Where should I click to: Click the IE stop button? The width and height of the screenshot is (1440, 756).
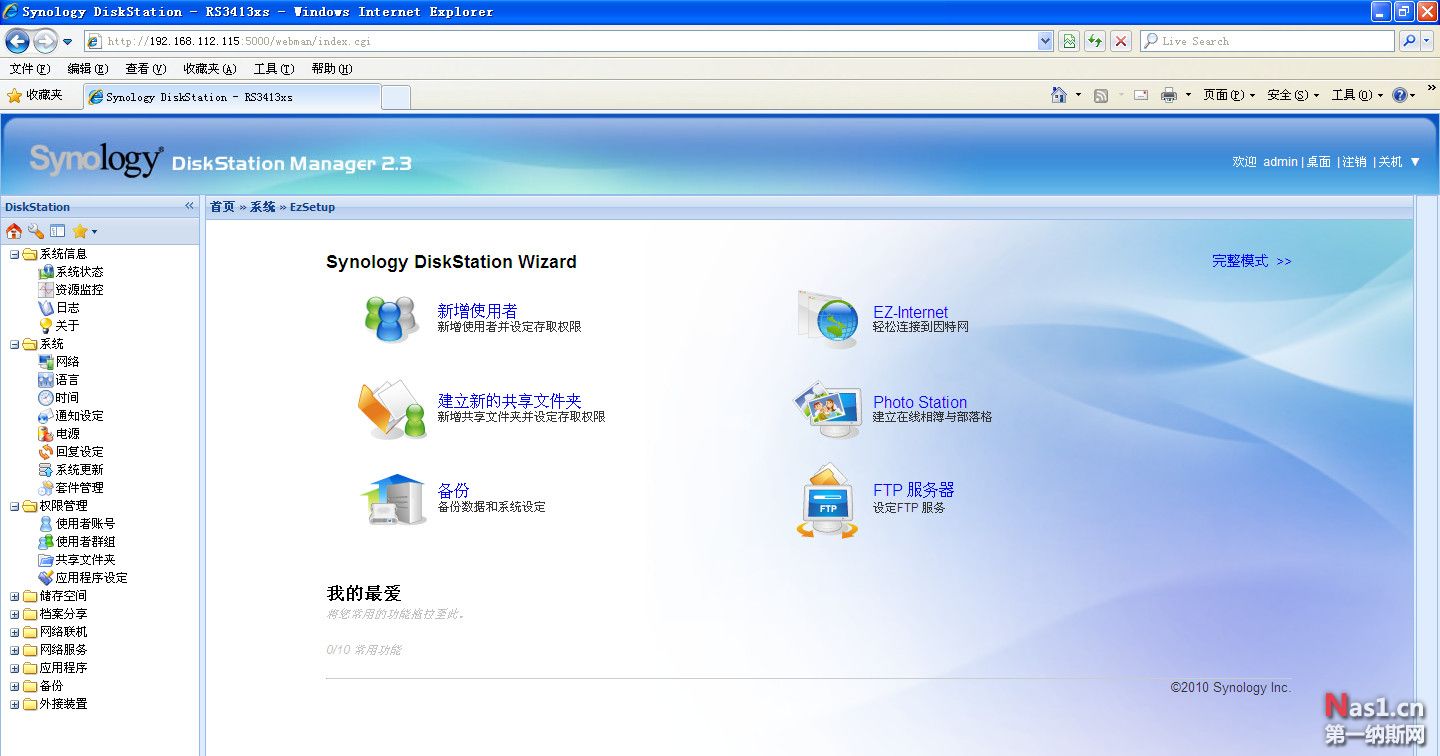[1121, 41]
